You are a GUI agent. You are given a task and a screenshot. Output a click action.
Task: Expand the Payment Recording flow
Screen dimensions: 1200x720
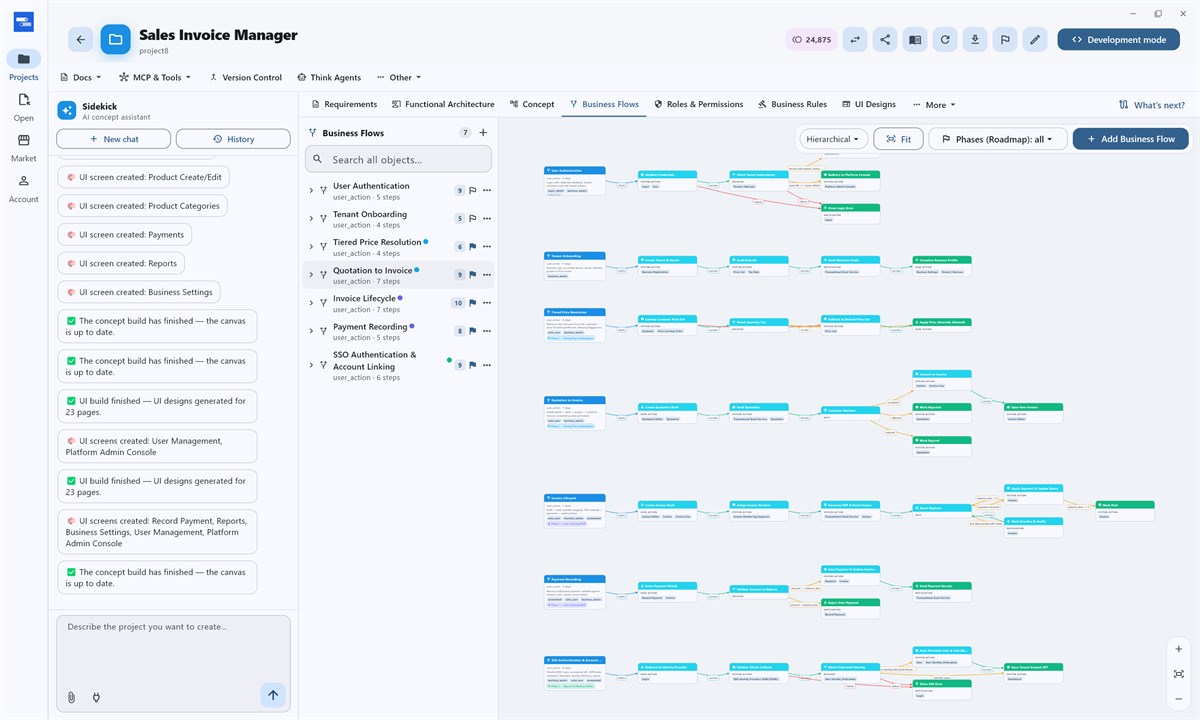click(x=311, y=331)
